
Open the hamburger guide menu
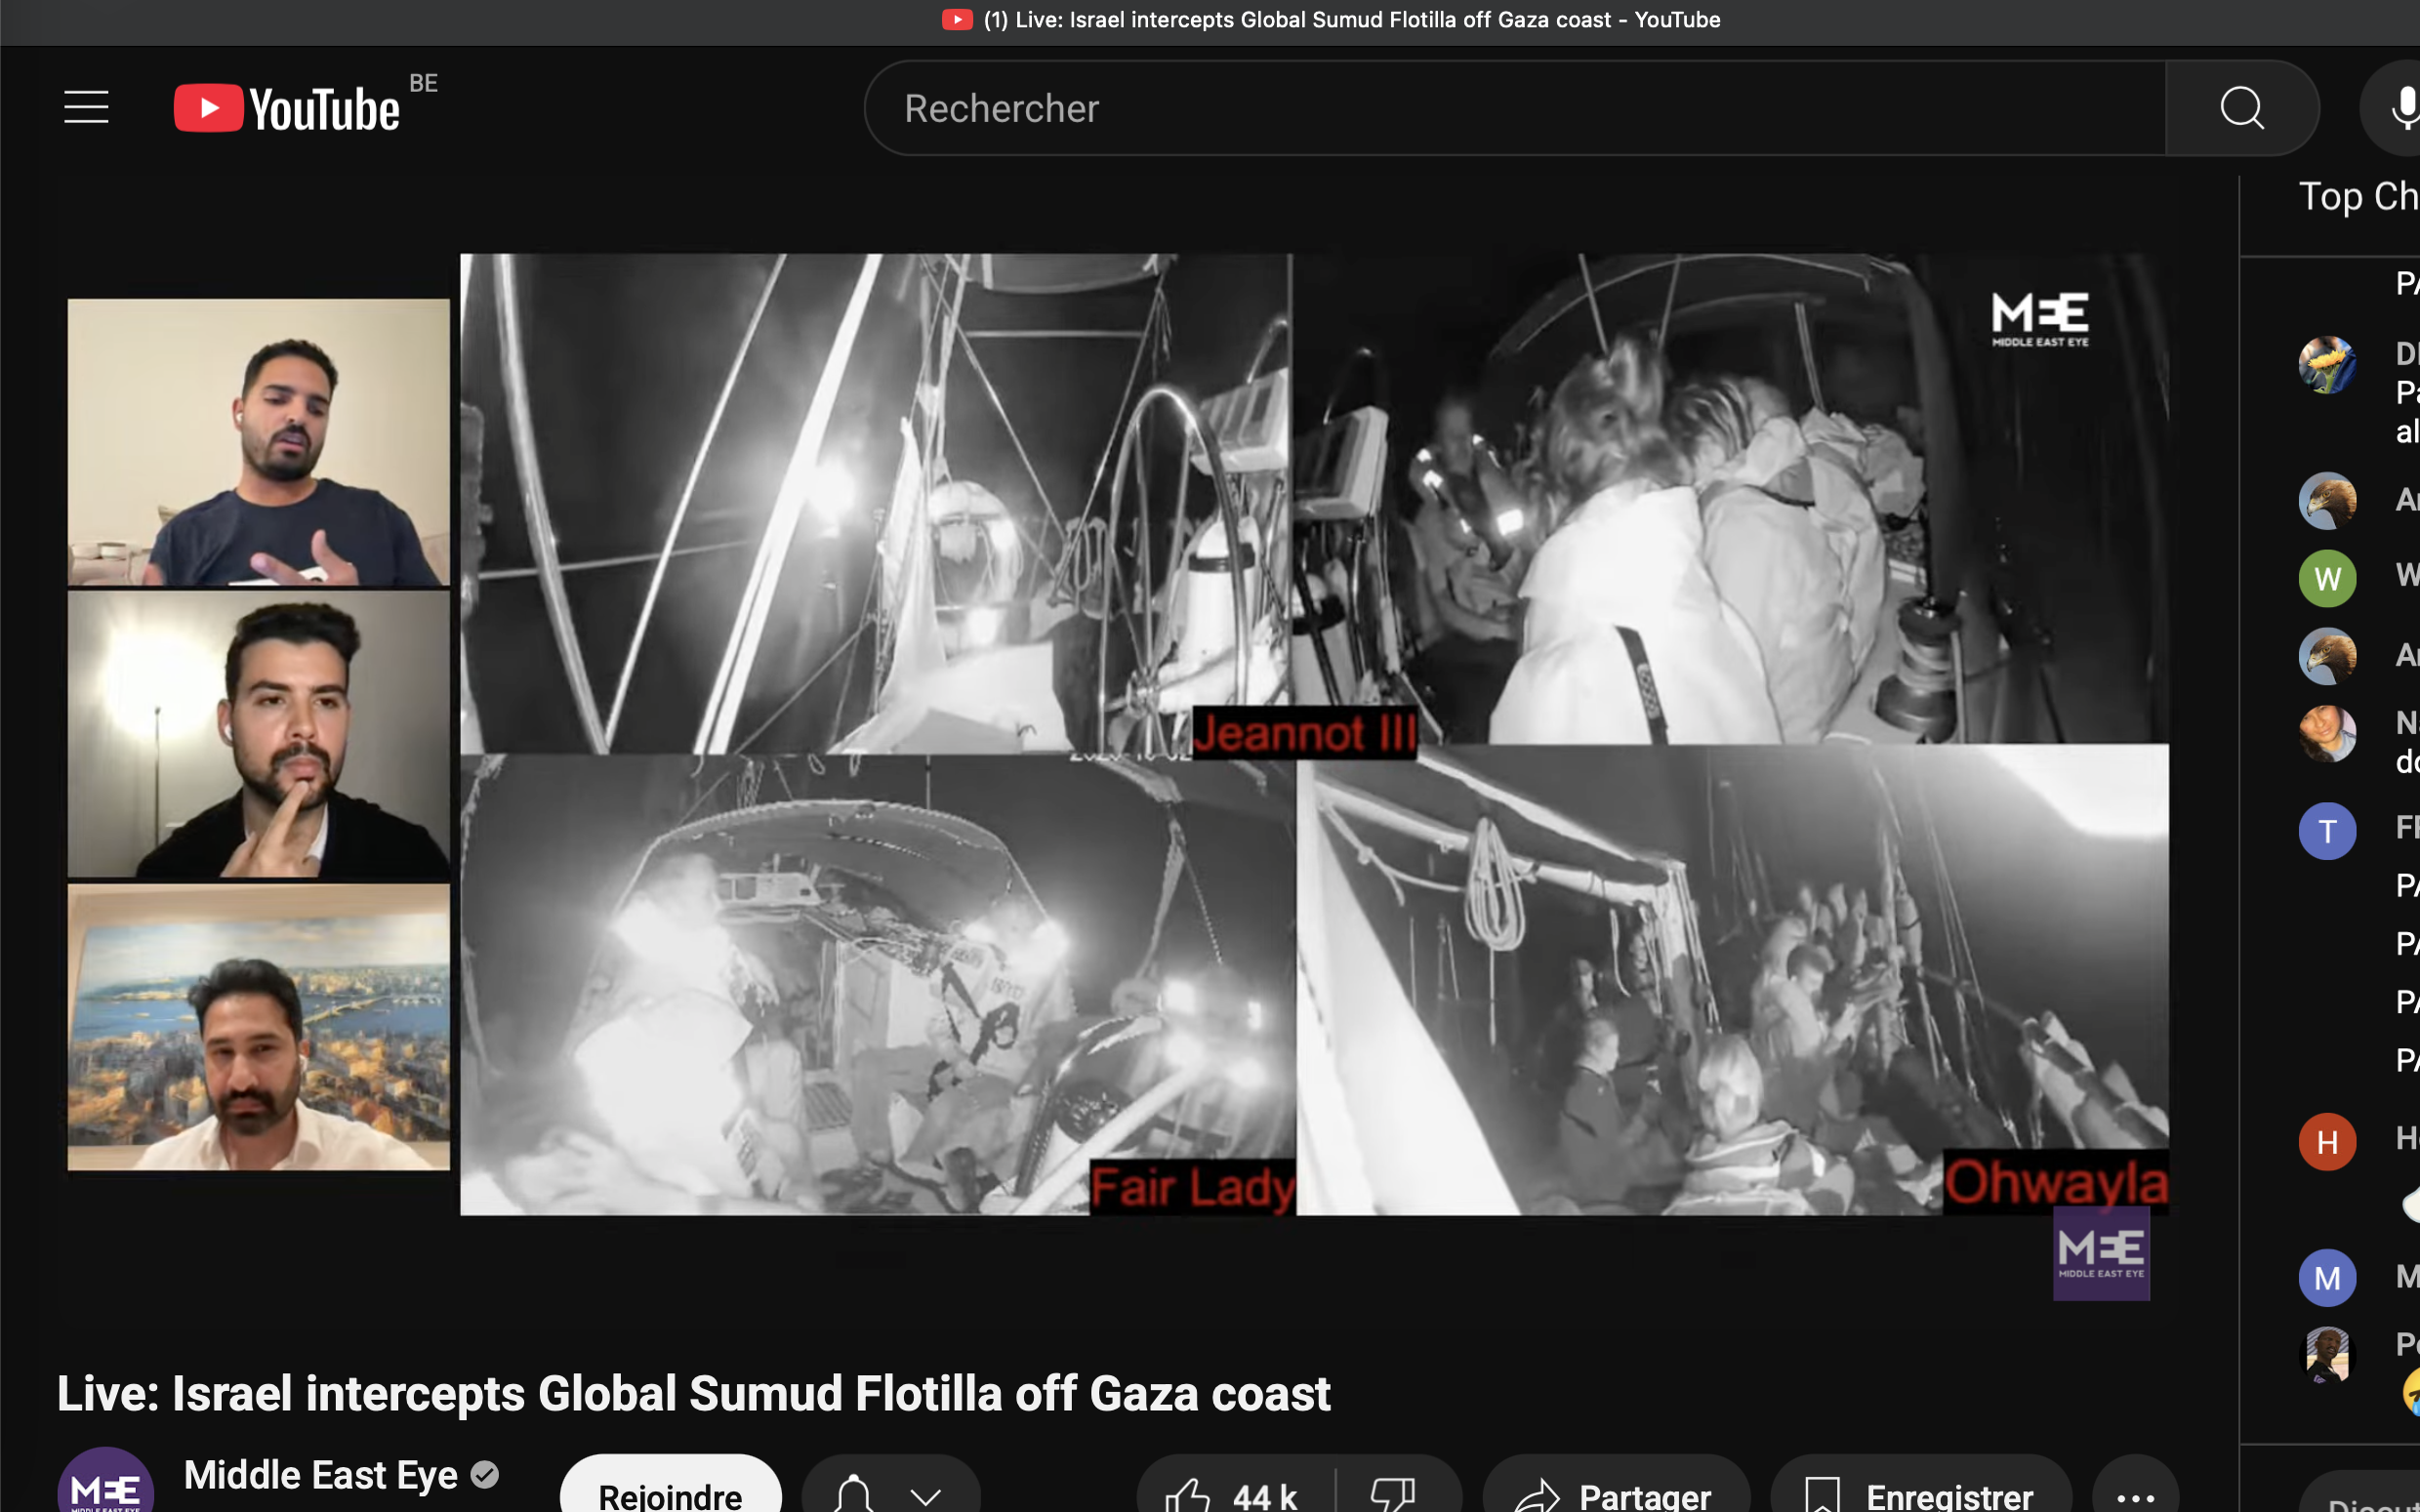click(x=86, y=107)
